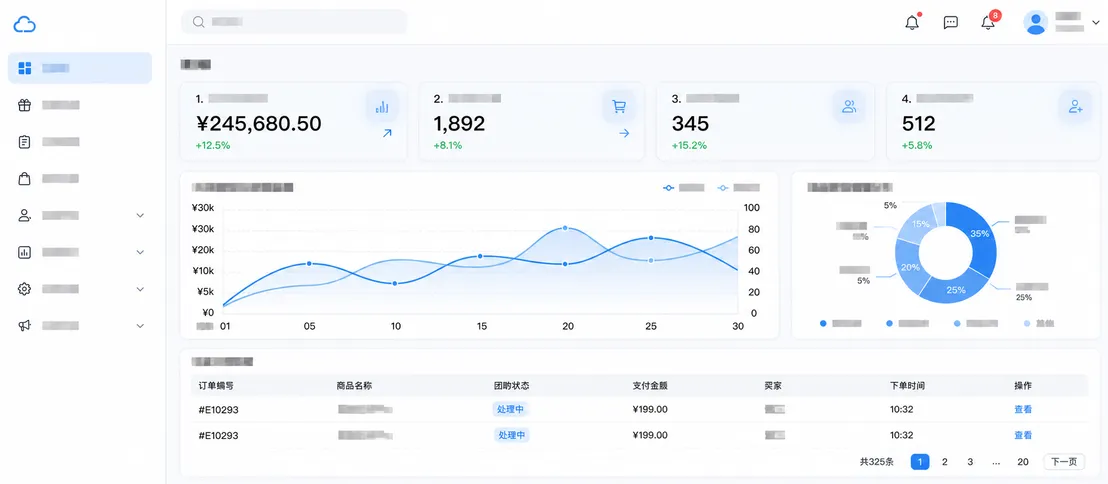Open the bell showing badge 8

click(989, 22)
